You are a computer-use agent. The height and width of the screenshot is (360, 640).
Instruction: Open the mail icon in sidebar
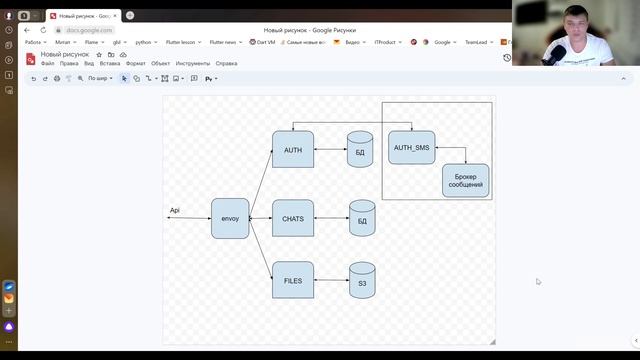pyautogui.click(x=9, y=299)
